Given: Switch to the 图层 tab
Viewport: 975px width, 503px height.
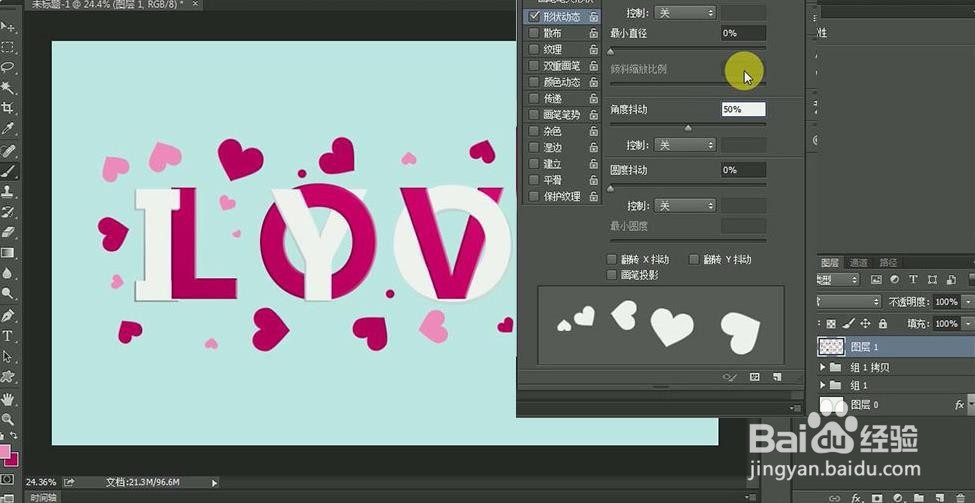Looking at the screenshot, I should click(x=829, y=263).
